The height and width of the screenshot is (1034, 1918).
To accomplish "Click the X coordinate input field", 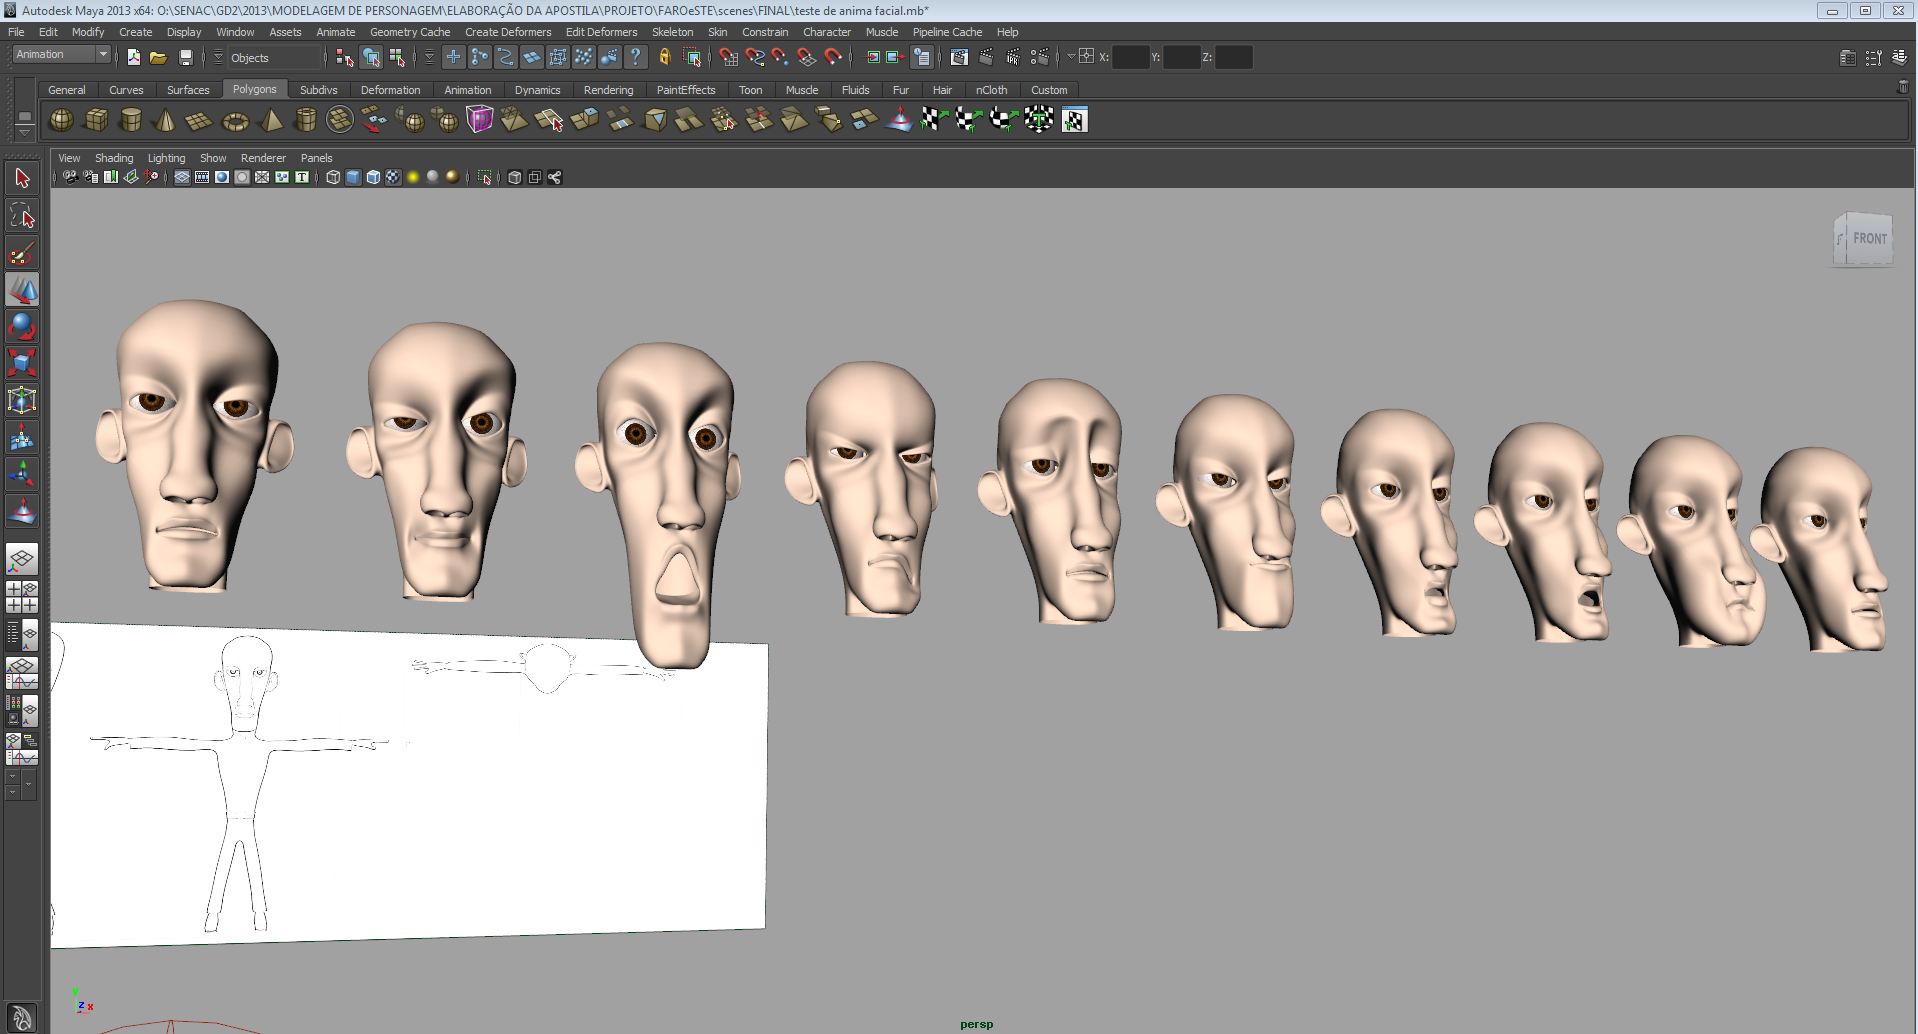I will pos(1130,58).
